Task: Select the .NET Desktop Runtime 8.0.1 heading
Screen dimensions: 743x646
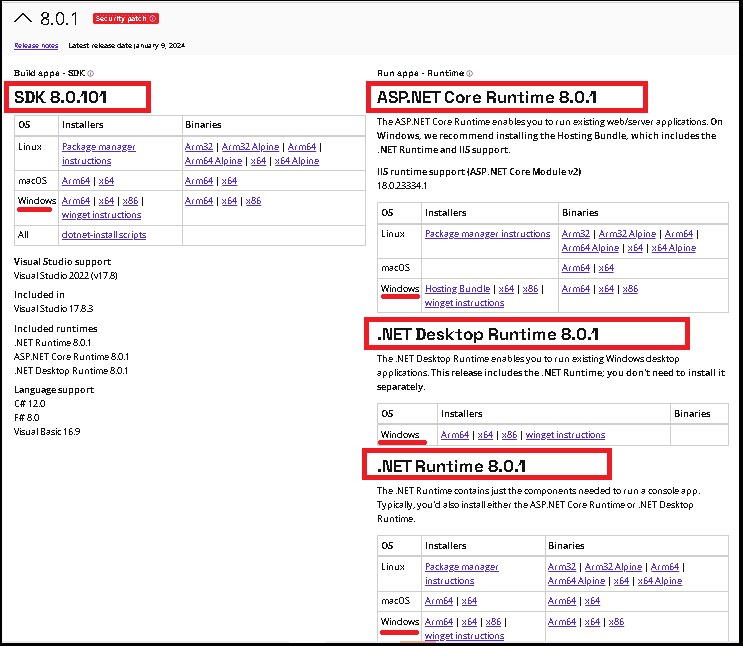Action: click(x=488, y=334)
